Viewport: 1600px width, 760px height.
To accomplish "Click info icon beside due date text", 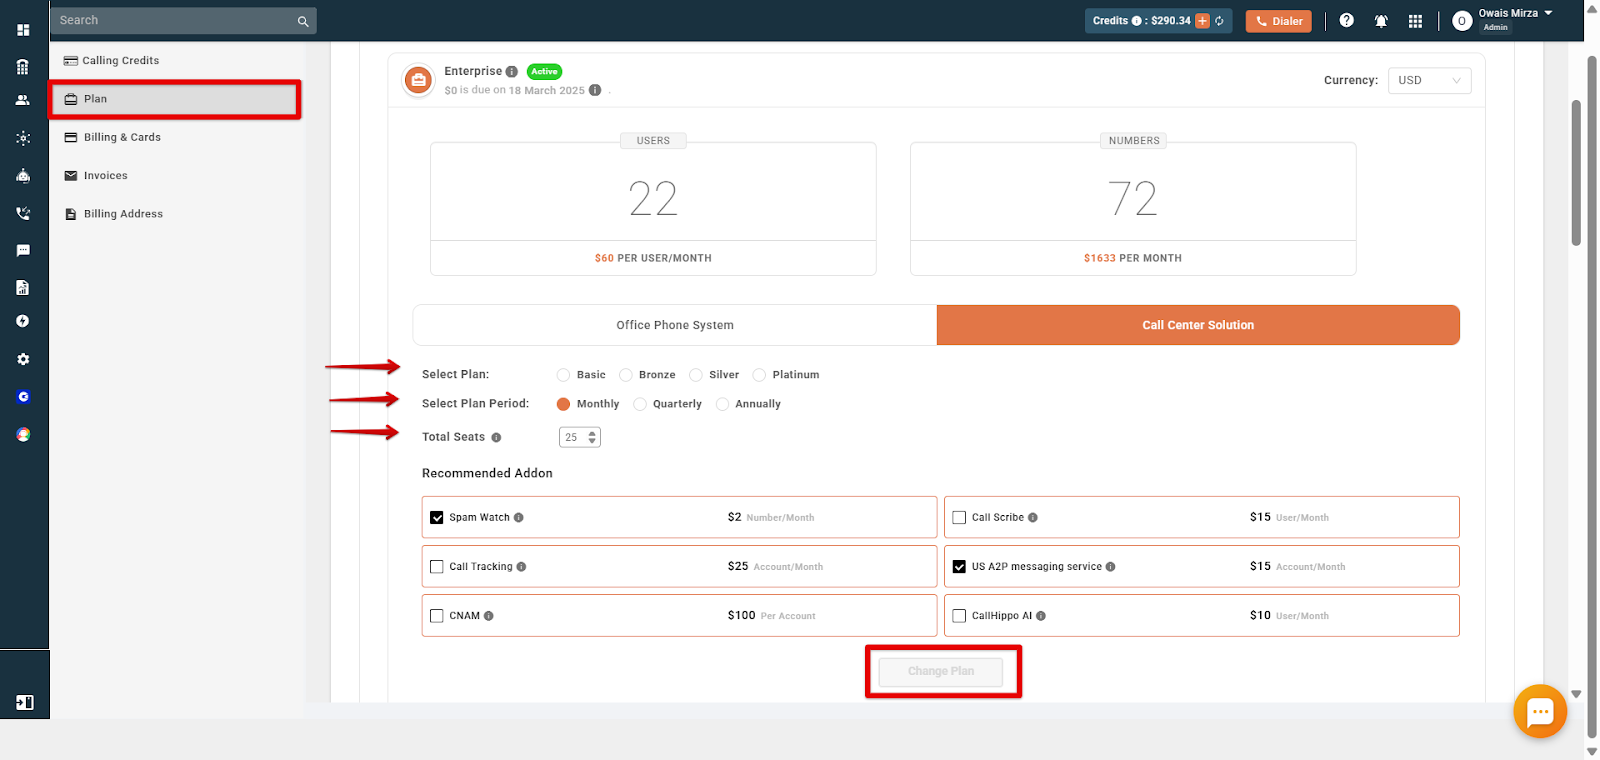I will (x=595, y=90).
